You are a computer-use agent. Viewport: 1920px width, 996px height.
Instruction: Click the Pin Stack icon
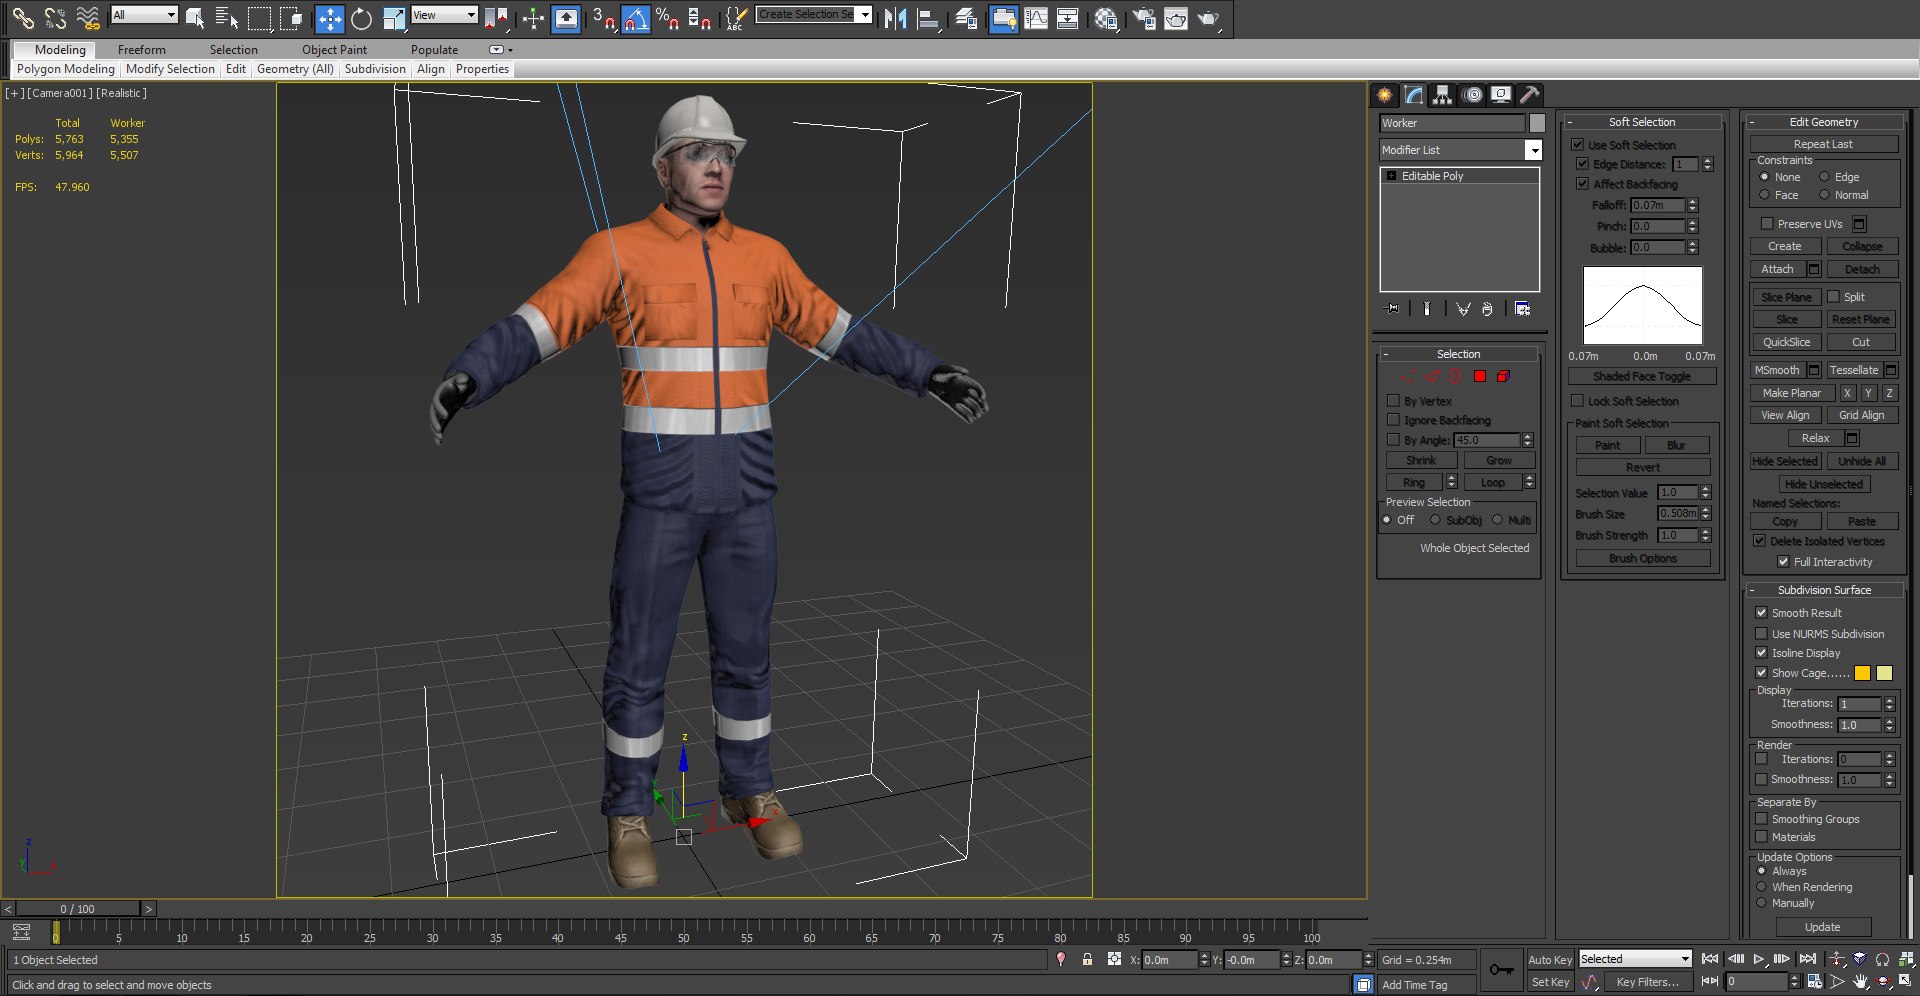(1391, 309)
